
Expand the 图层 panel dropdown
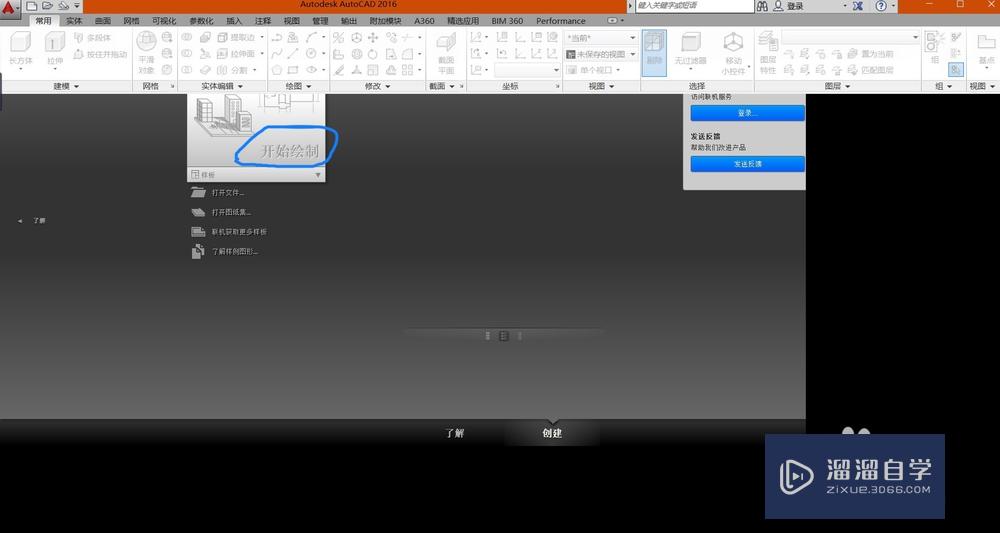coord(837,86)
